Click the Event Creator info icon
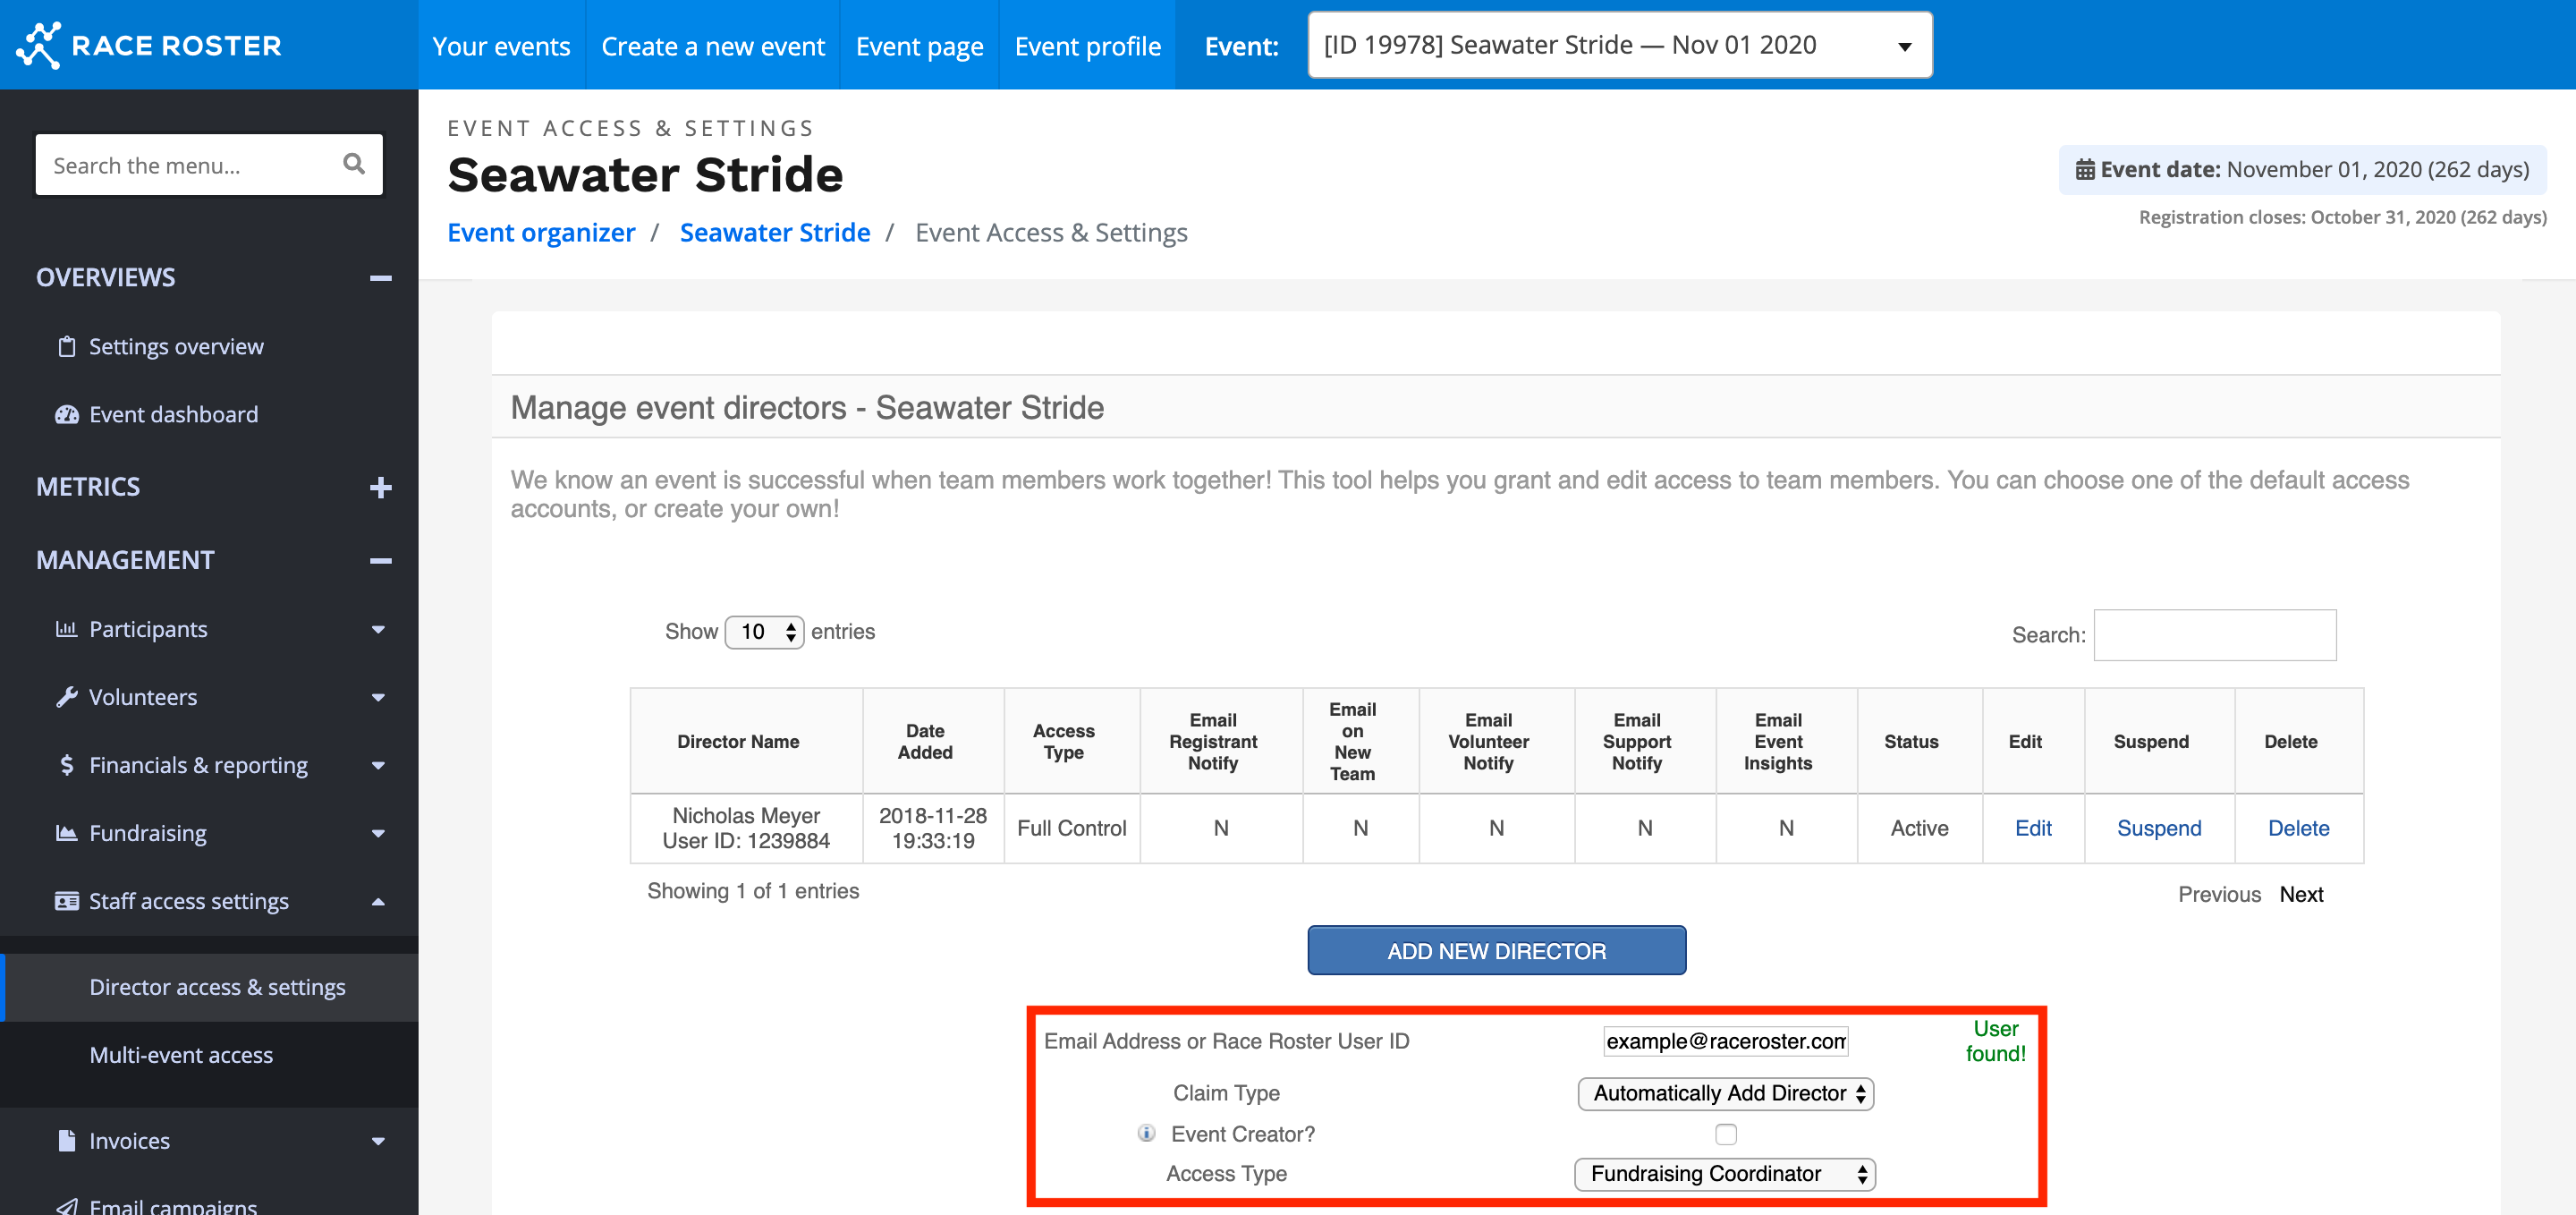The height and width of the screenshot is (1215, 2576). pos(1147,1133)
